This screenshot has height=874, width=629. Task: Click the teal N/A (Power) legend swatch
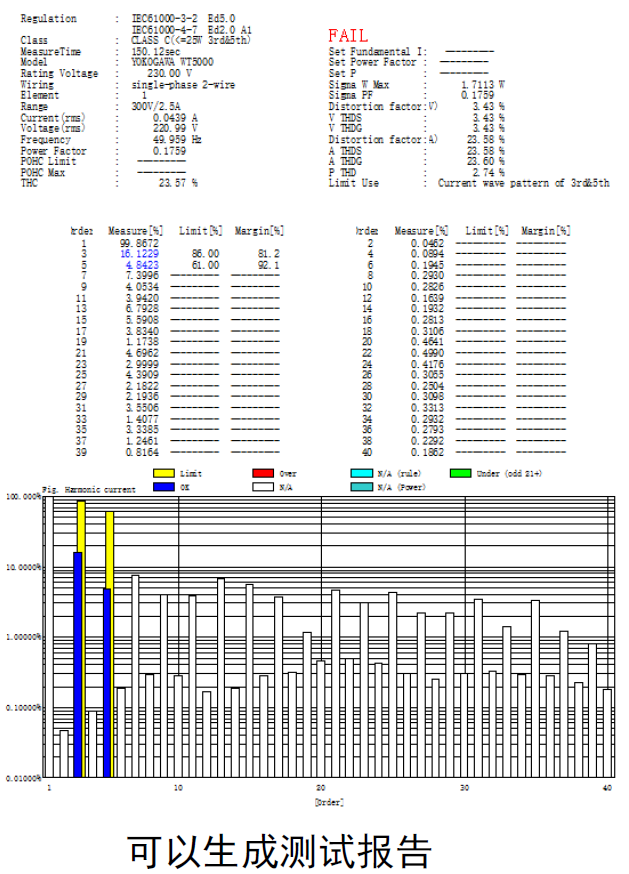coord(363,487)
